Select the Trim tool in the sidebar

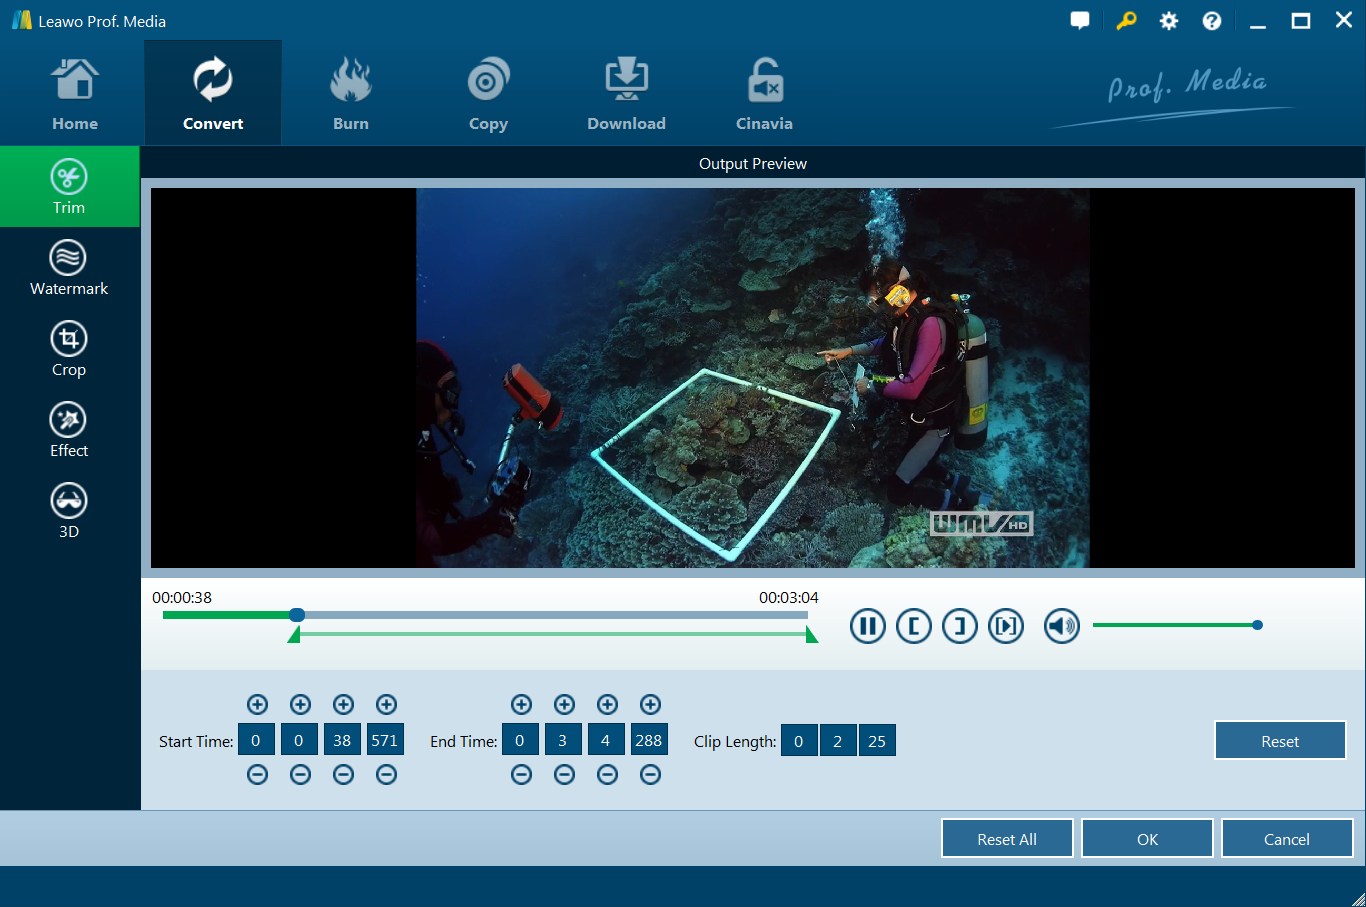tap(68, 187)
